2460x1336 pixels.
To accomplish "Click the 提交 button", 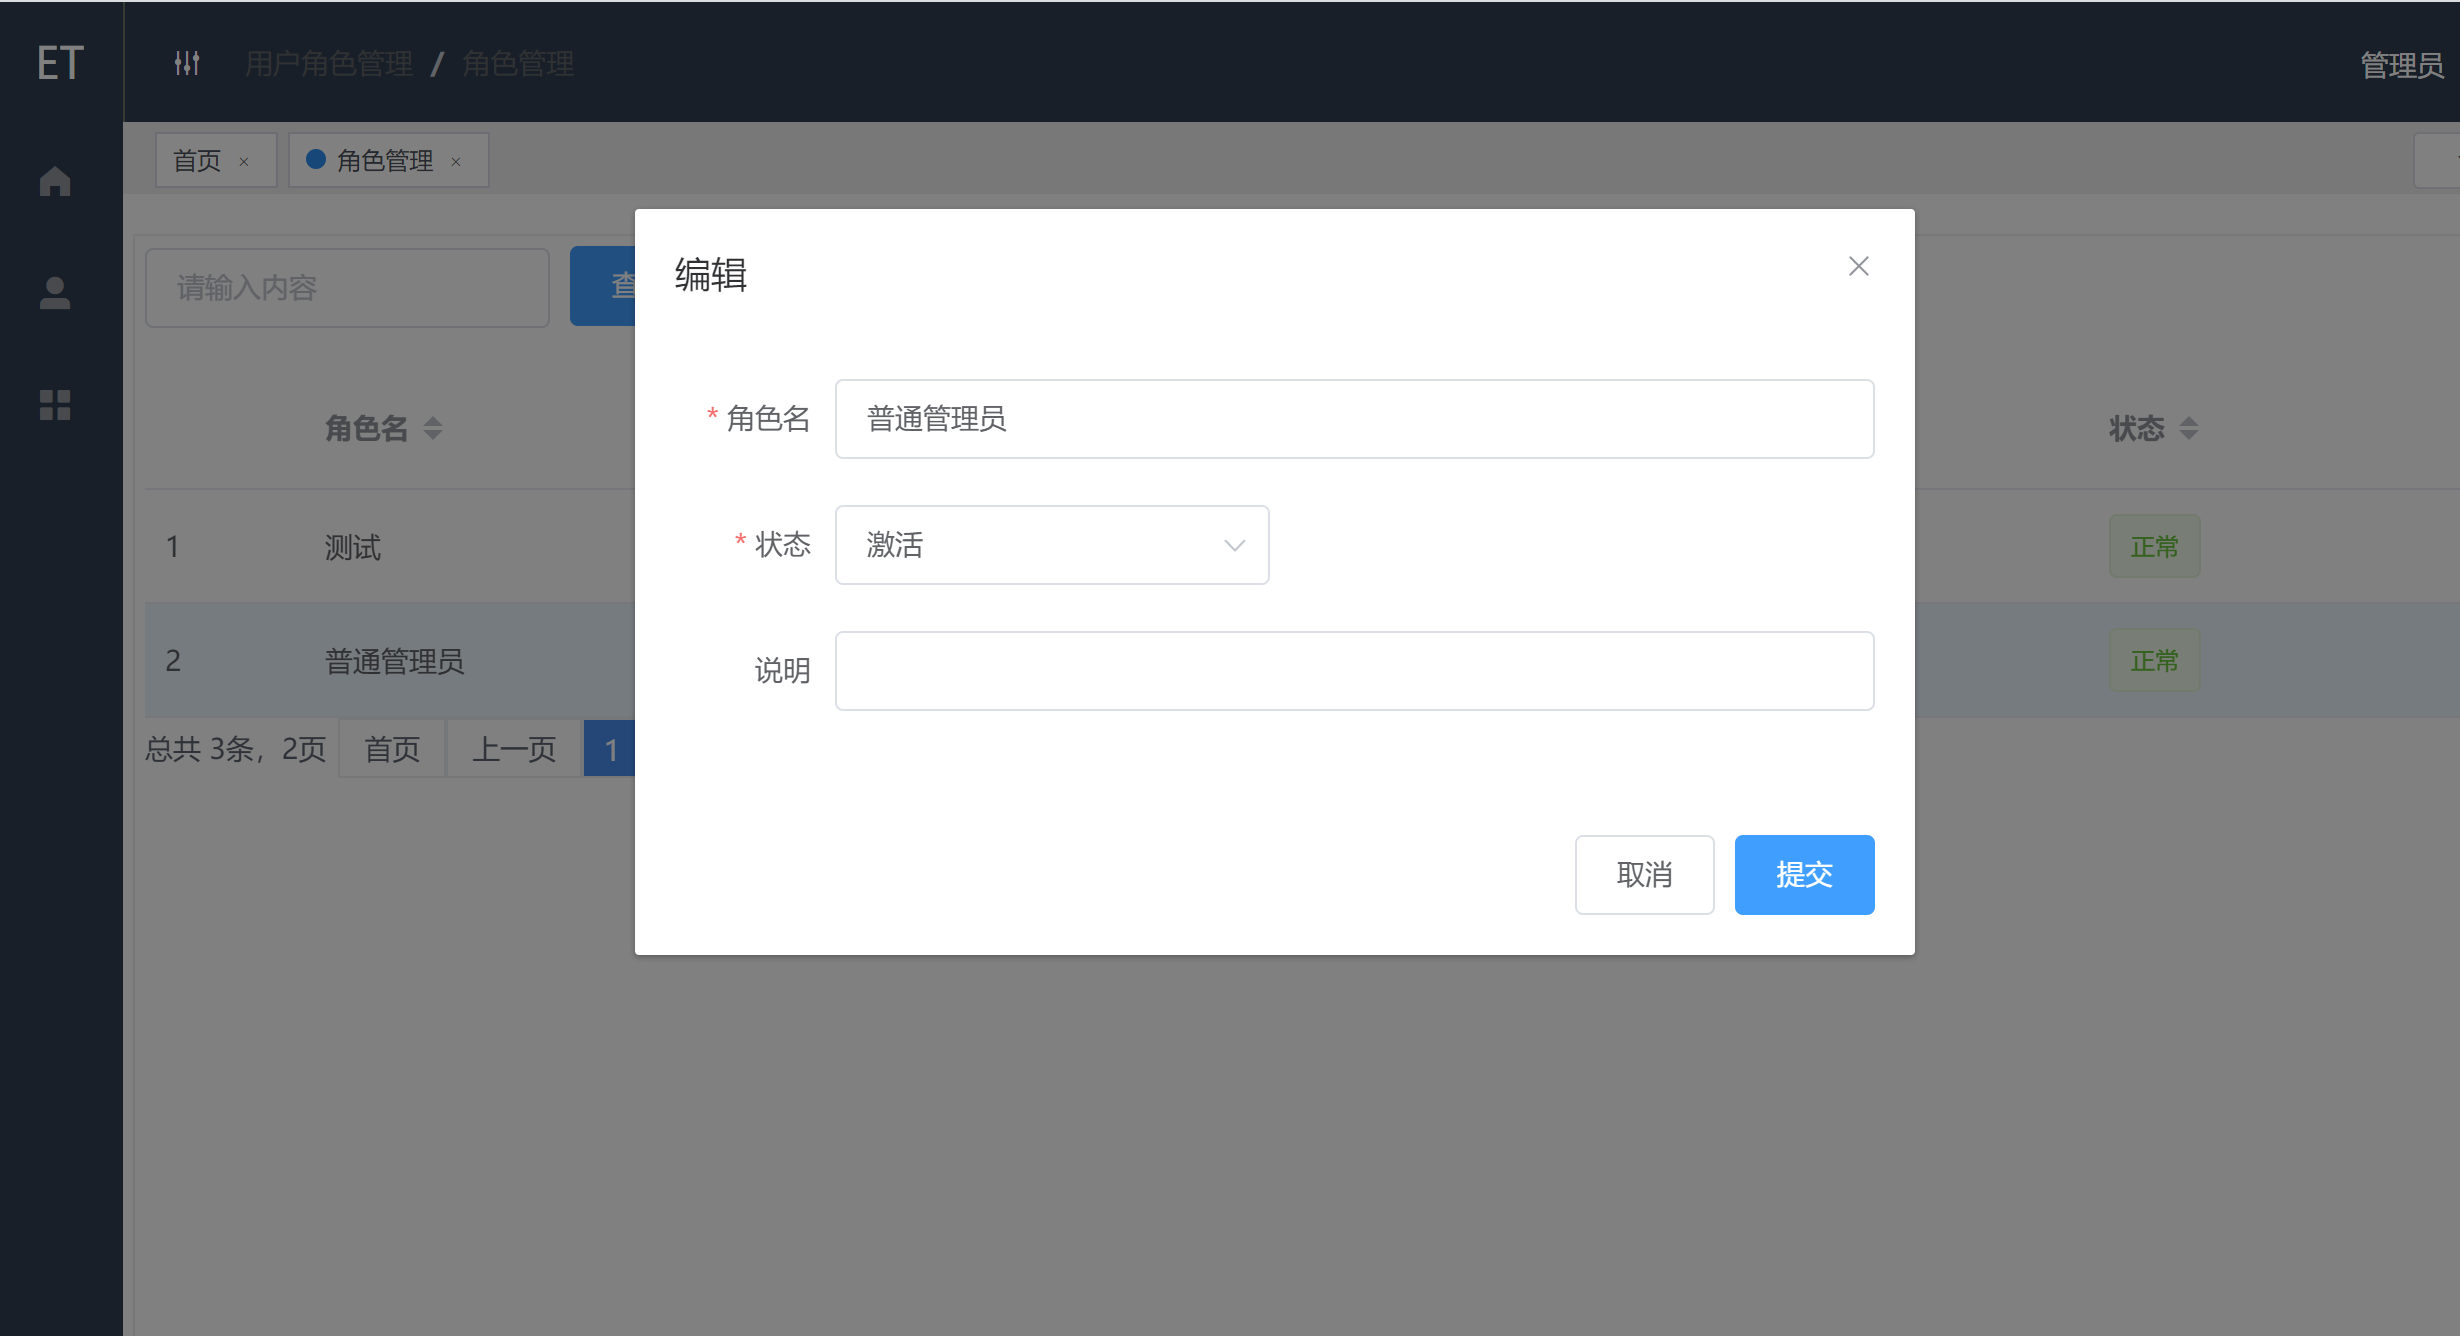I will (1804, 875).
